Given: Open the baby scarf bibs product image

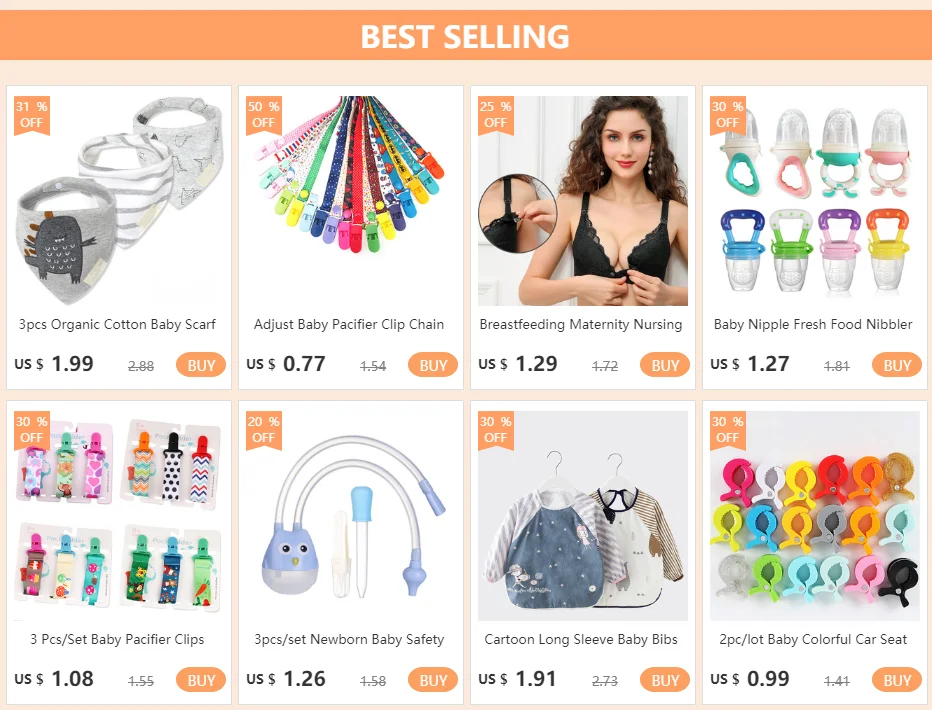Looking at the screenshot, I should click(x=119, y=201).
